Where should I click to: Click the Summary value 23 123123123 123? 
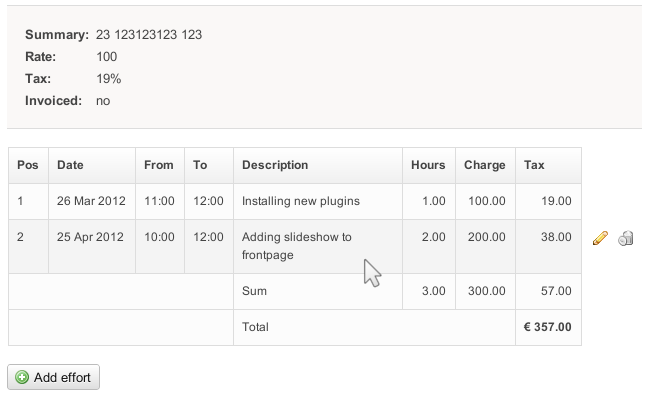point(149,35)
